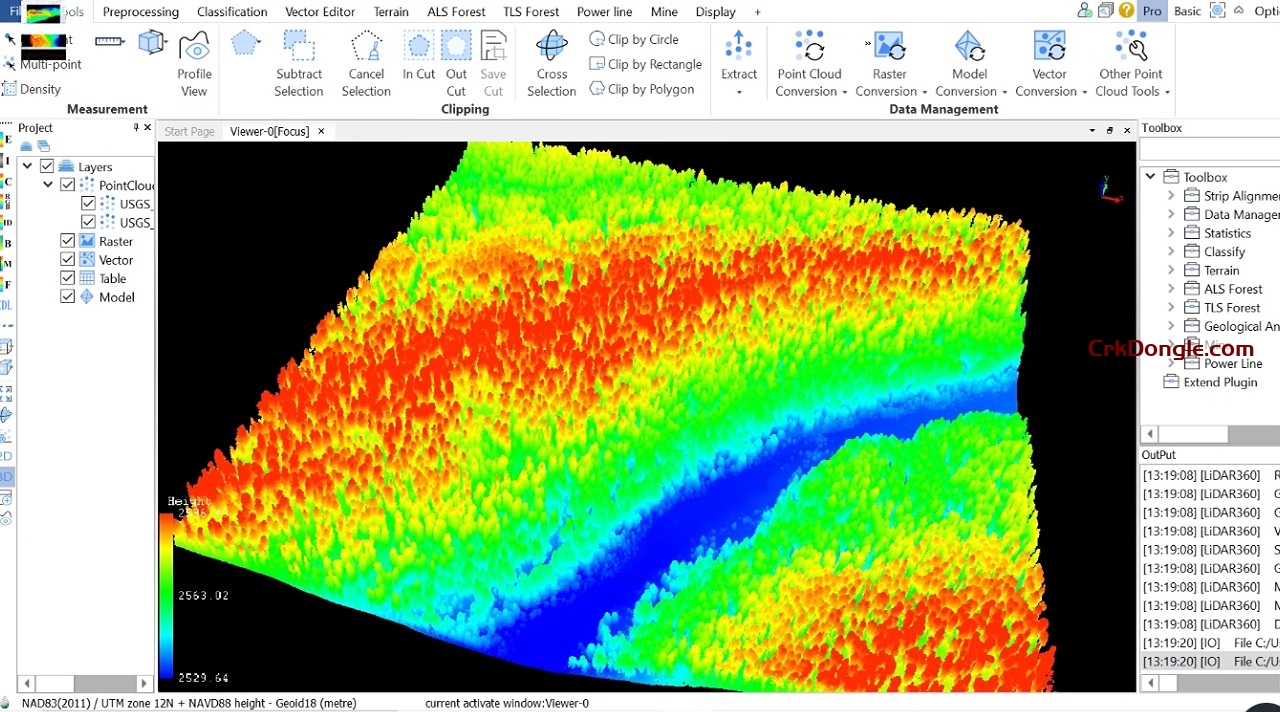The height and width of the screenshot is (712, 1280).
Task: Switch to the Classification ribbon tab
Action: tap(232, 11)
